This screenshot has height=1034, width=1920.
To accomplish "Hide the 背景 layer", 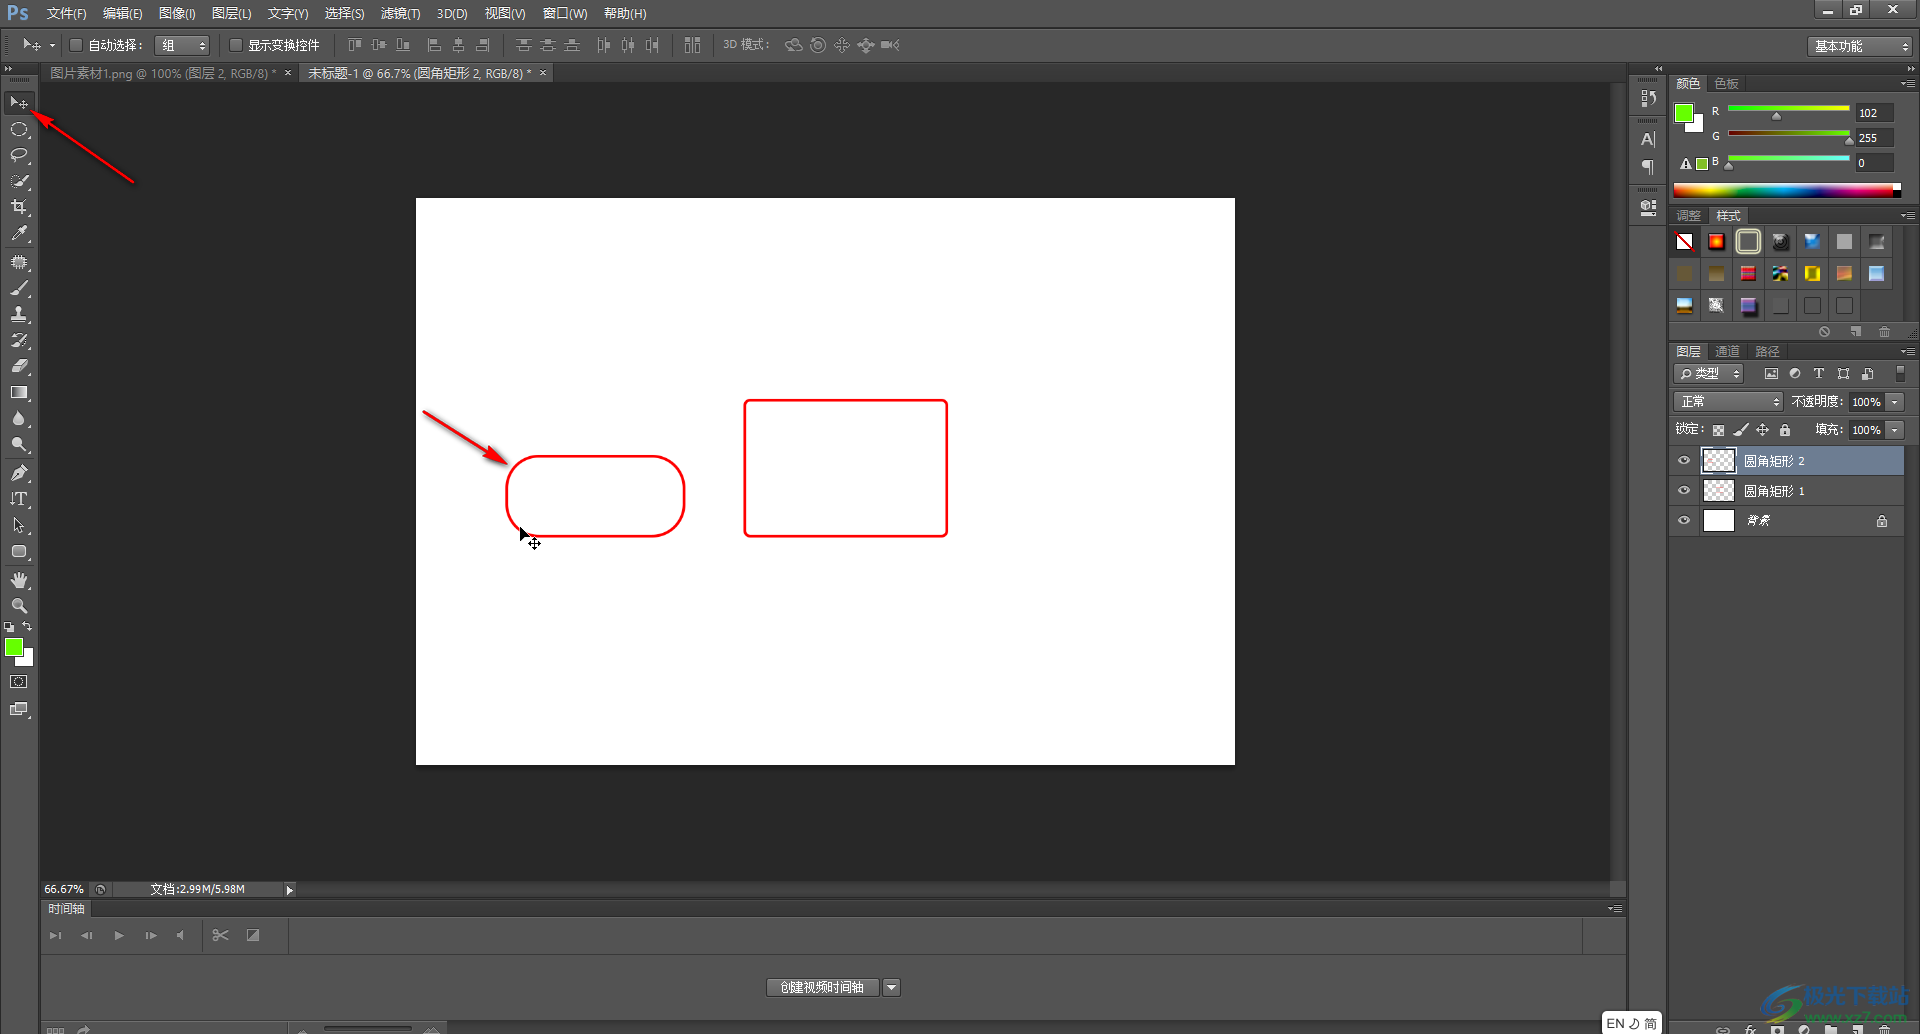I will [1684, 521].
